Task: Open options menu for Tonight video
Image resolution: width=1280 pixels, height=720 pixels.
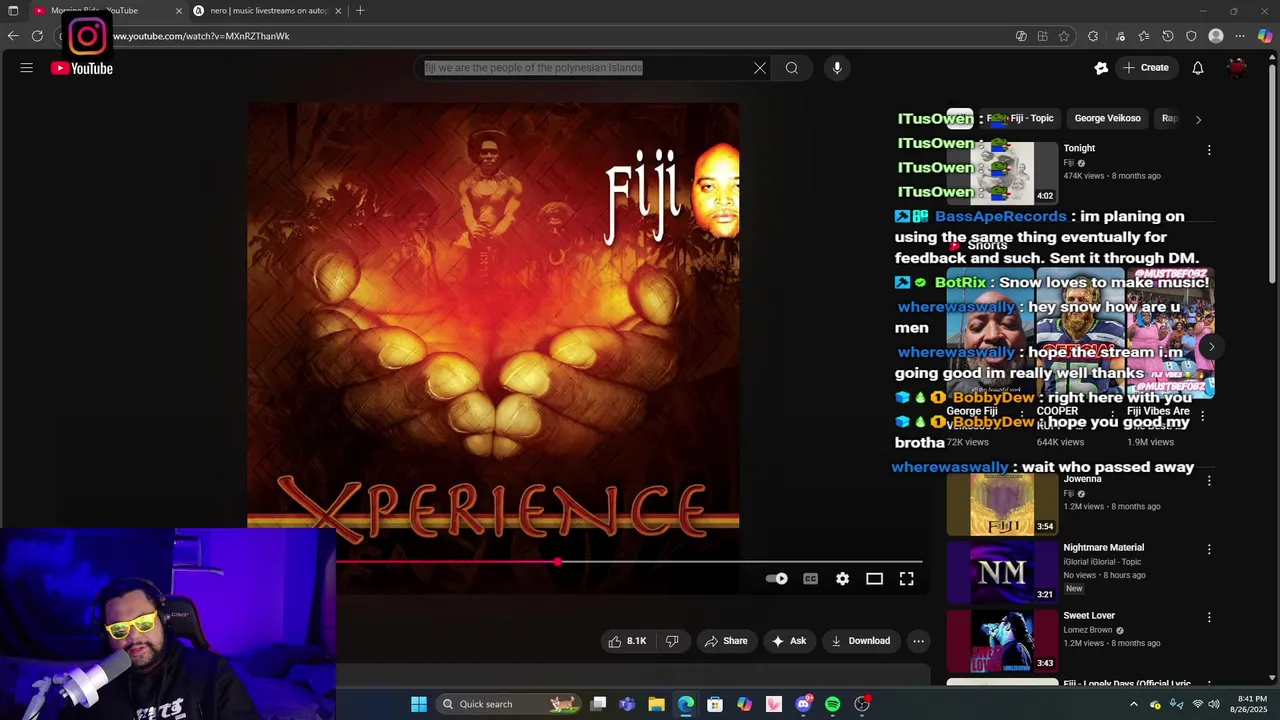Action: point(1209,150)
